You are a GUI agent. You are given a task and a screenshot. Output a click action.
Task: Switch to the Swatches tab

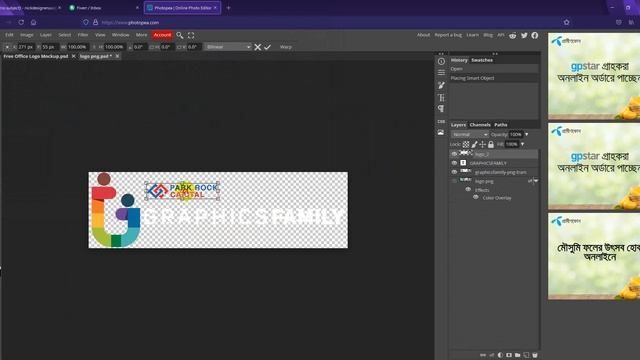(x=482, y=60)
